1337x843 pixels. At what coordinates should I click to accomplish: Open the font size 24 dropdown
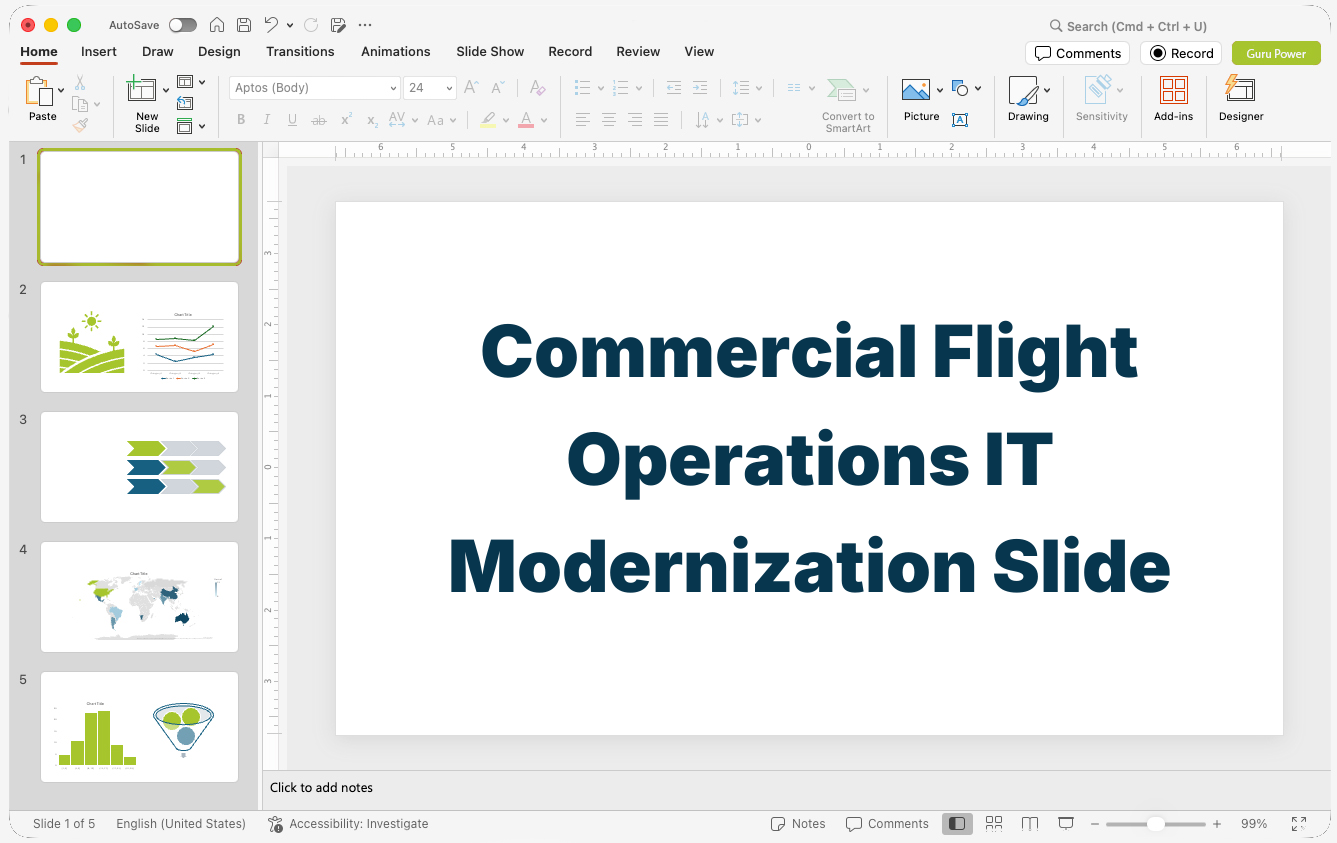tap(449, 88)
